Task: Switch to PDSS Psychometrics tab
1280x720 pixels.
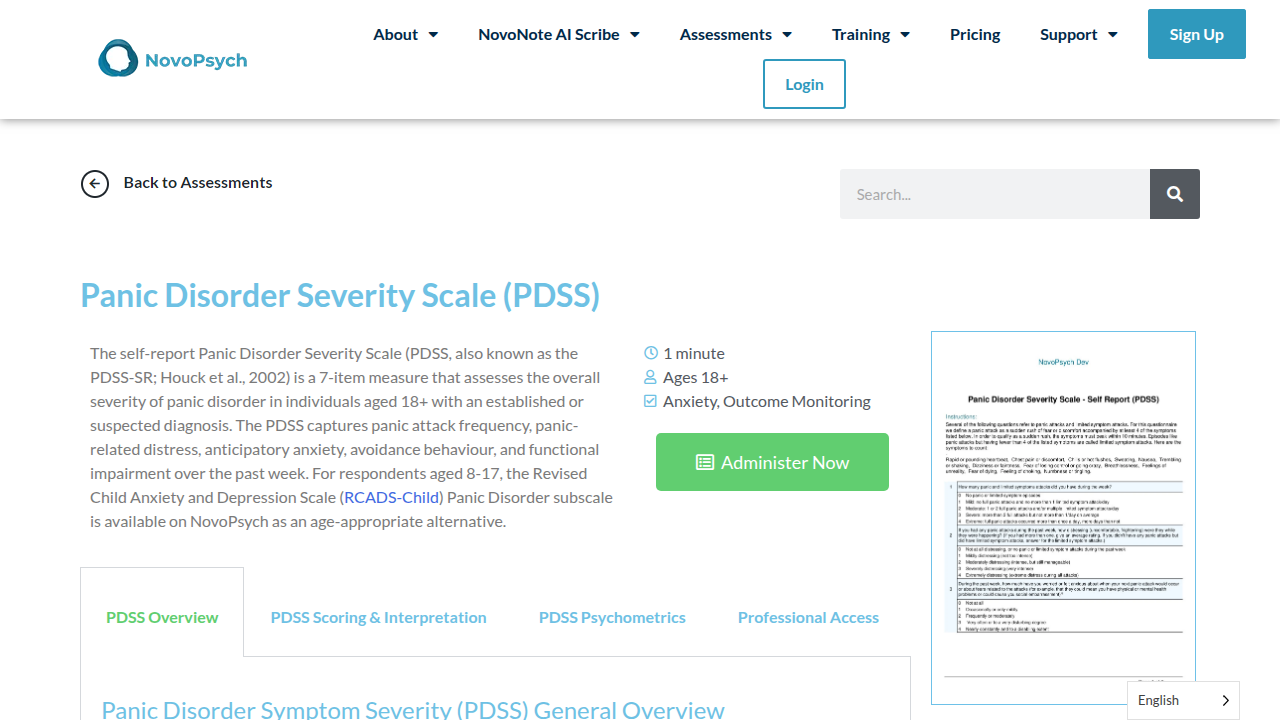Action: 612,617
